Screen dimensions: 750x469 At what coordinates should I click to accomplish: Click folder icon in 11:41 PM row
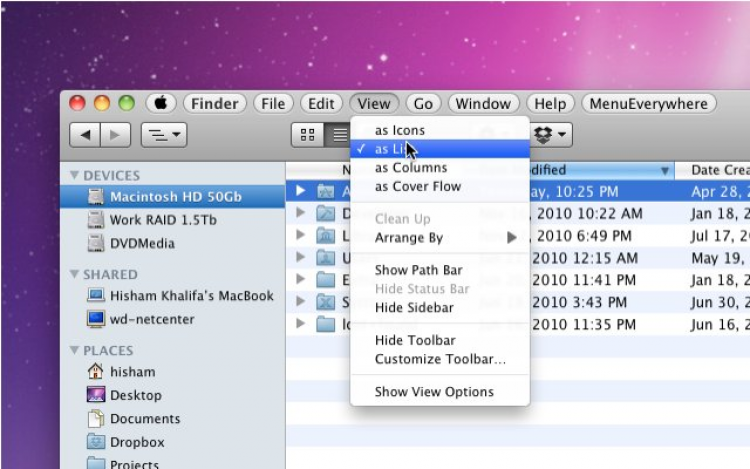326,280
